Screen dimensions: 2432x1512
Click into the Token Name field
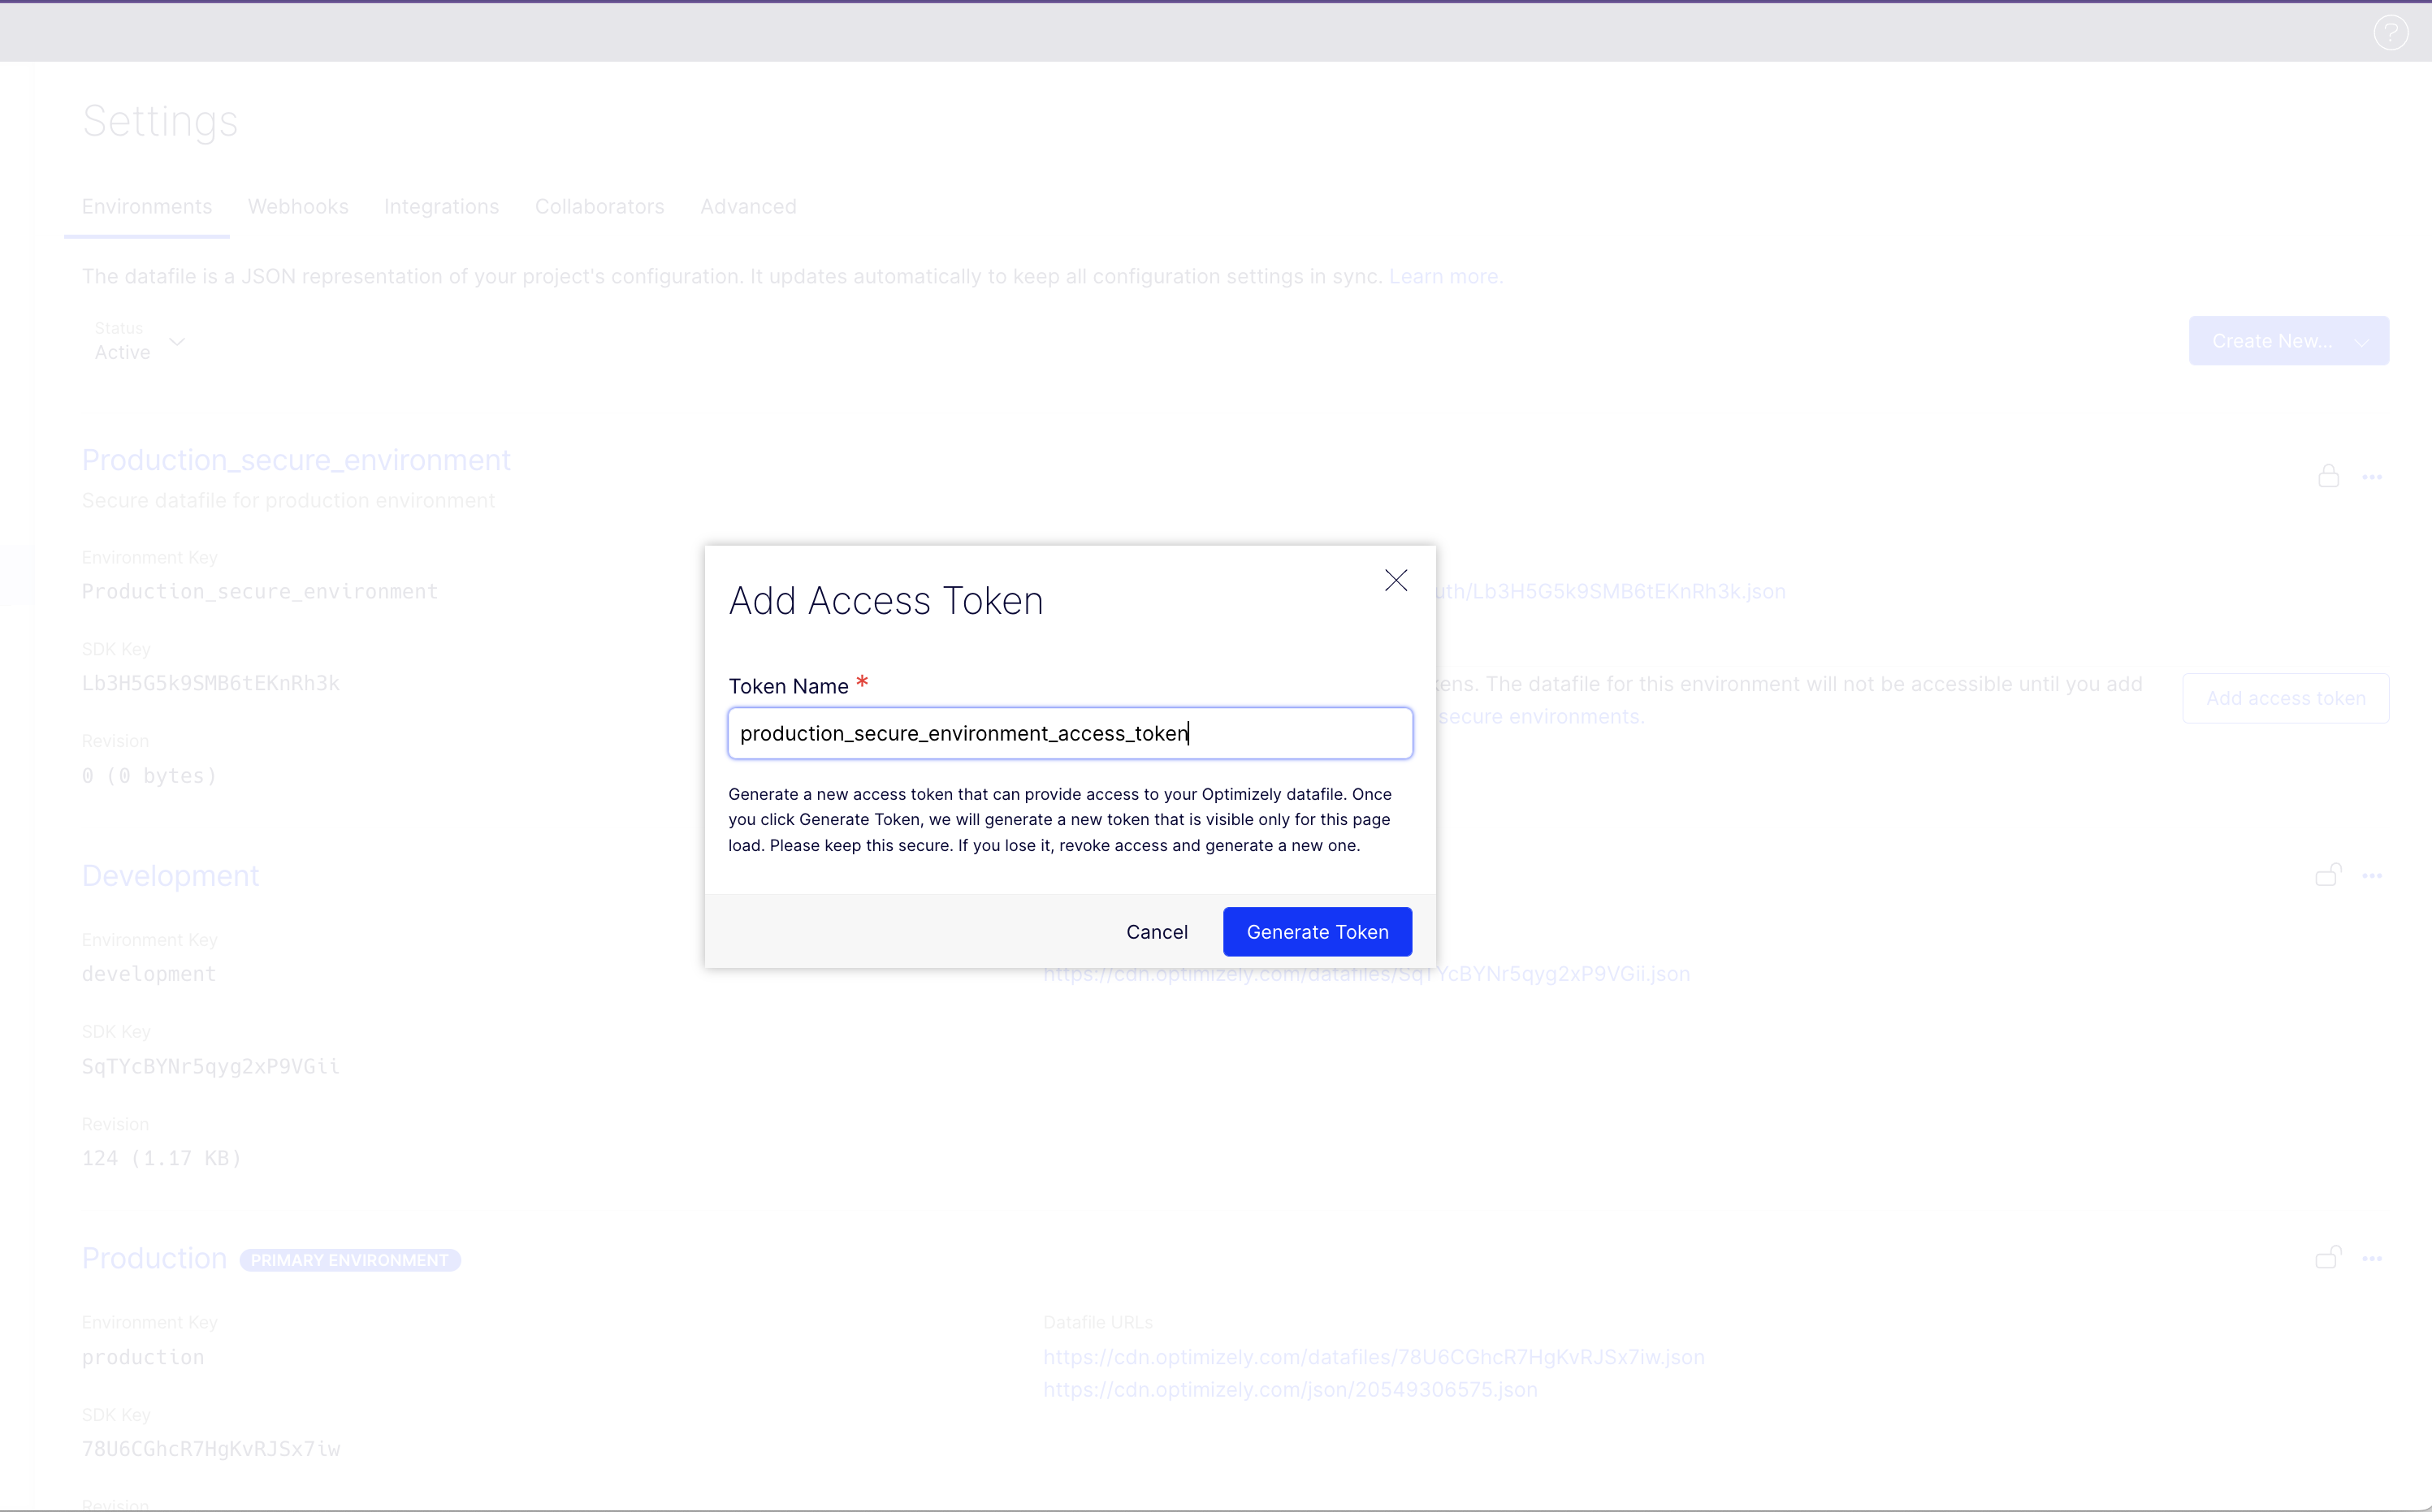point(1069,733)
